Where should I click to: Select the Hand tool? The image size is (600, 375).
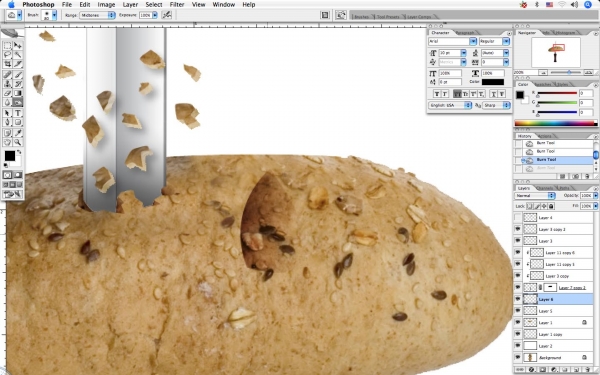[7, 142]
